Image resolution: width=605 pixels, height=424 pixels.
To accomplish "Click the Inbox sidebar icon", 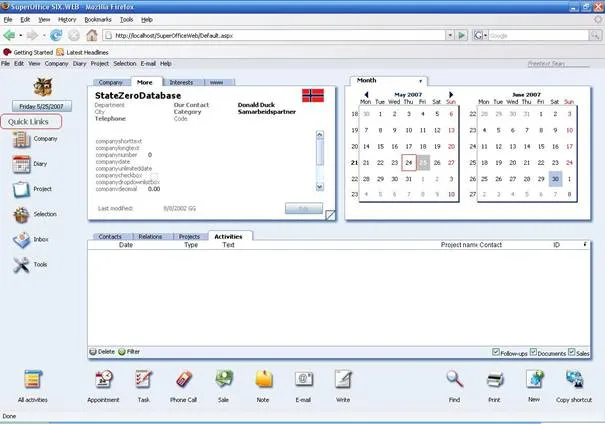I will coord(24,241).
